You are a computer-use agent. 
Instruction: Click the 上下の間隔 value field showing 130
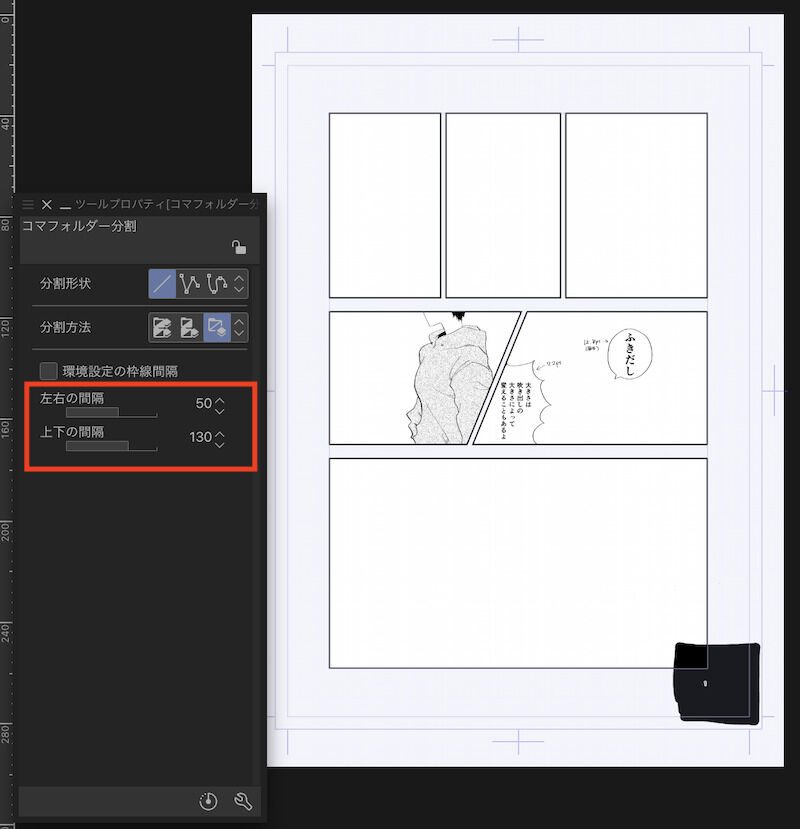click(x=200, y=437)
